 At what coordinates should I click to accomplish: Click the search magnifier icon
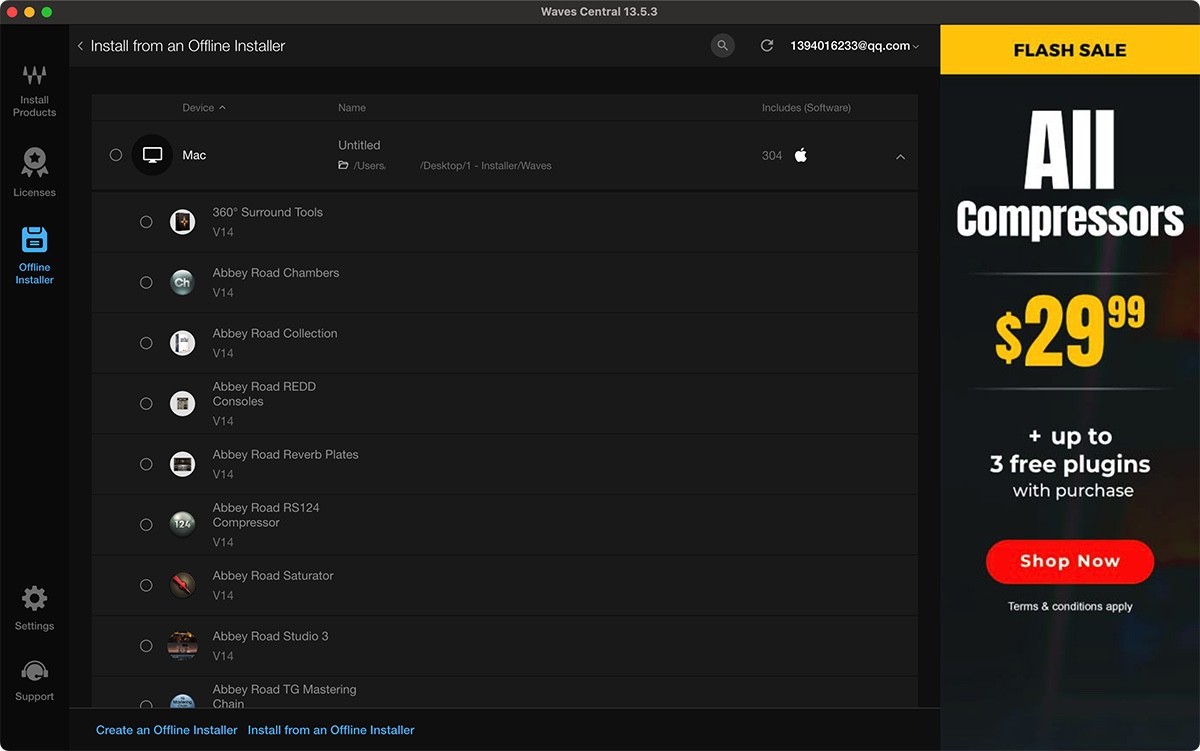click(722, 46)
